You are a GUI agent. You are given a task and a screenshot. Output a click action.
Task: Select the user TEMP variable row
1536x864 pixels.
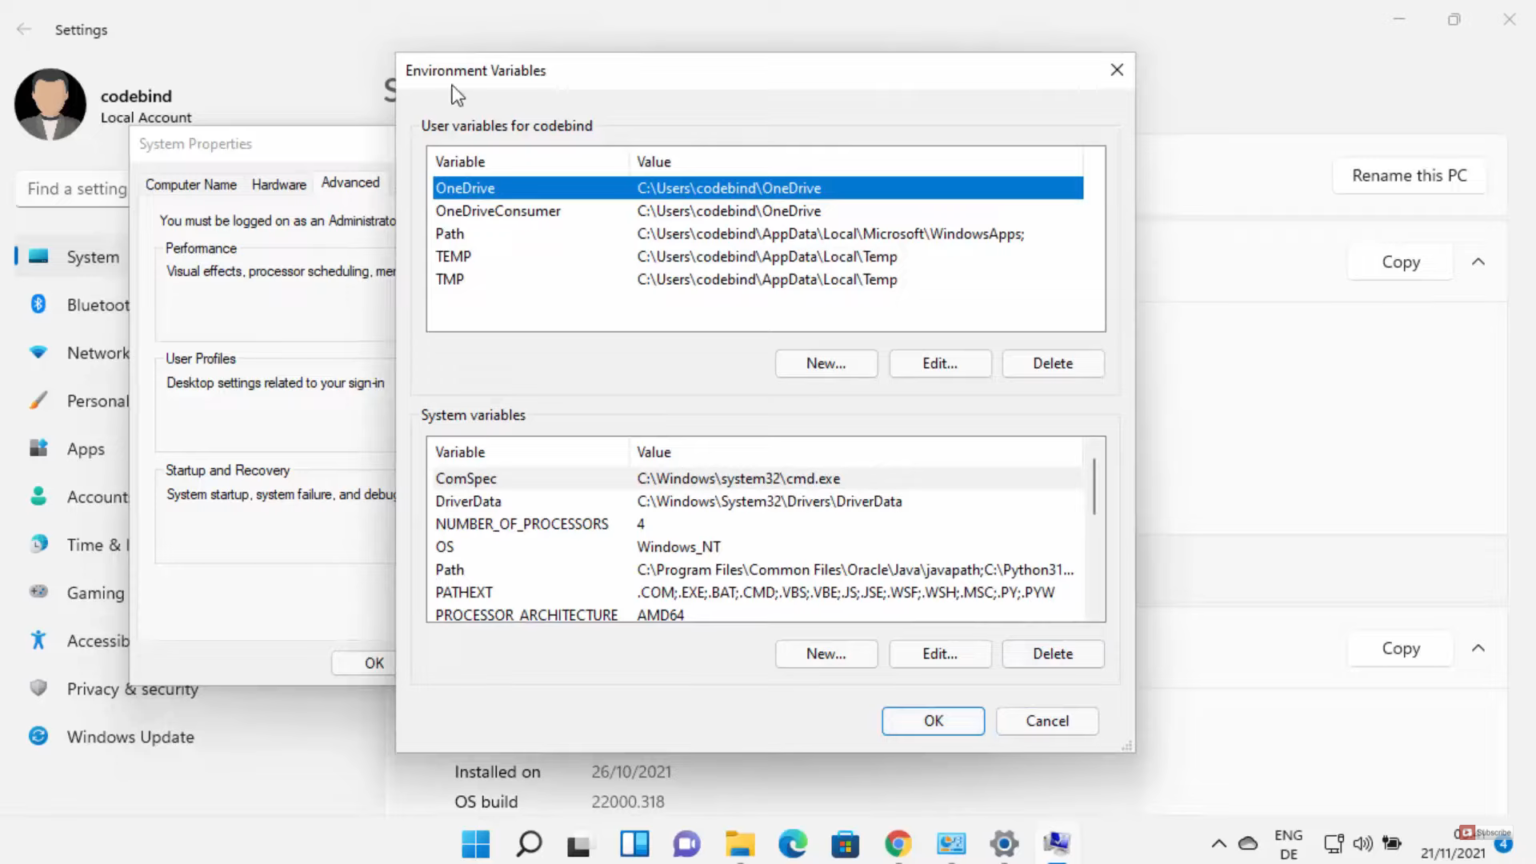(755, 256)
